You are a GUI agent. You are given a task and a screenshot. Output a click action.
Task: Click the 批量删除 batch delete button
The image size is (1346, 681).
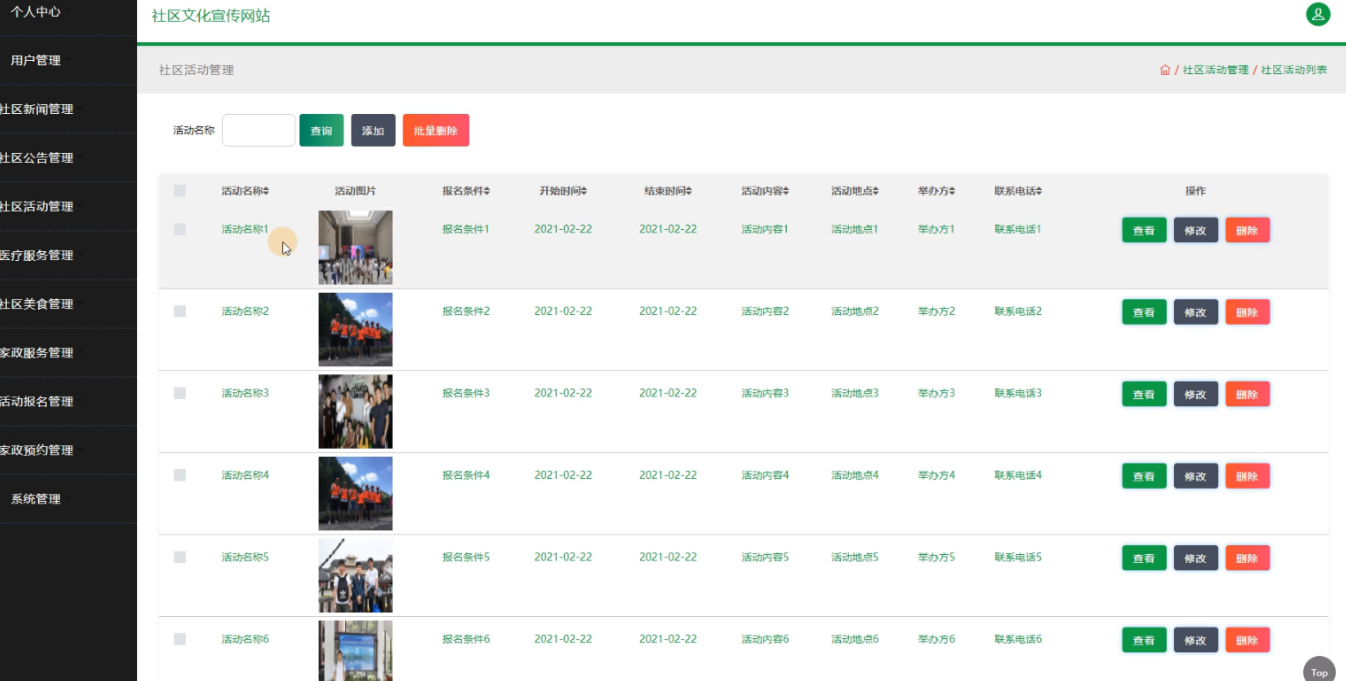pos(436,130)
